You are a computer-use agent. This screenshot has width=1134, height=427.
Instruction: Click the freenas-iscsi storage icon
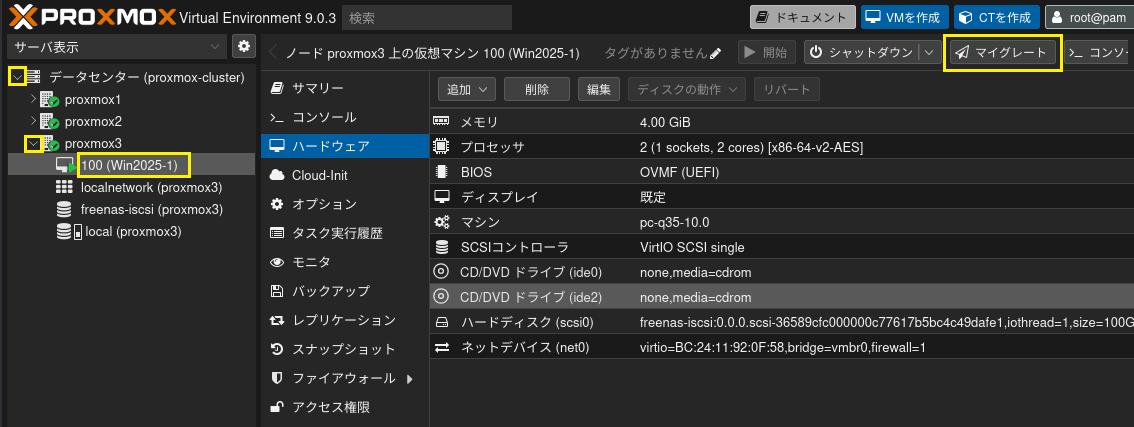64,210
